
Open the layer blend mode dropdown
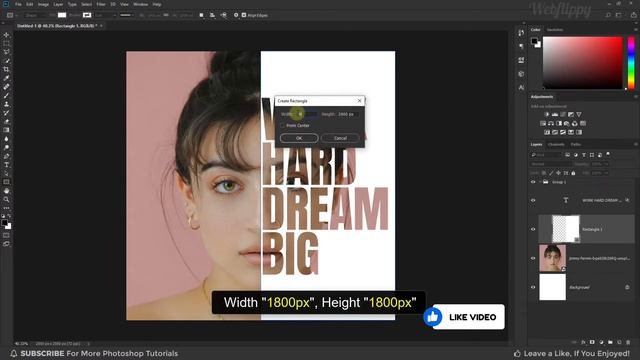coord(550,164)
